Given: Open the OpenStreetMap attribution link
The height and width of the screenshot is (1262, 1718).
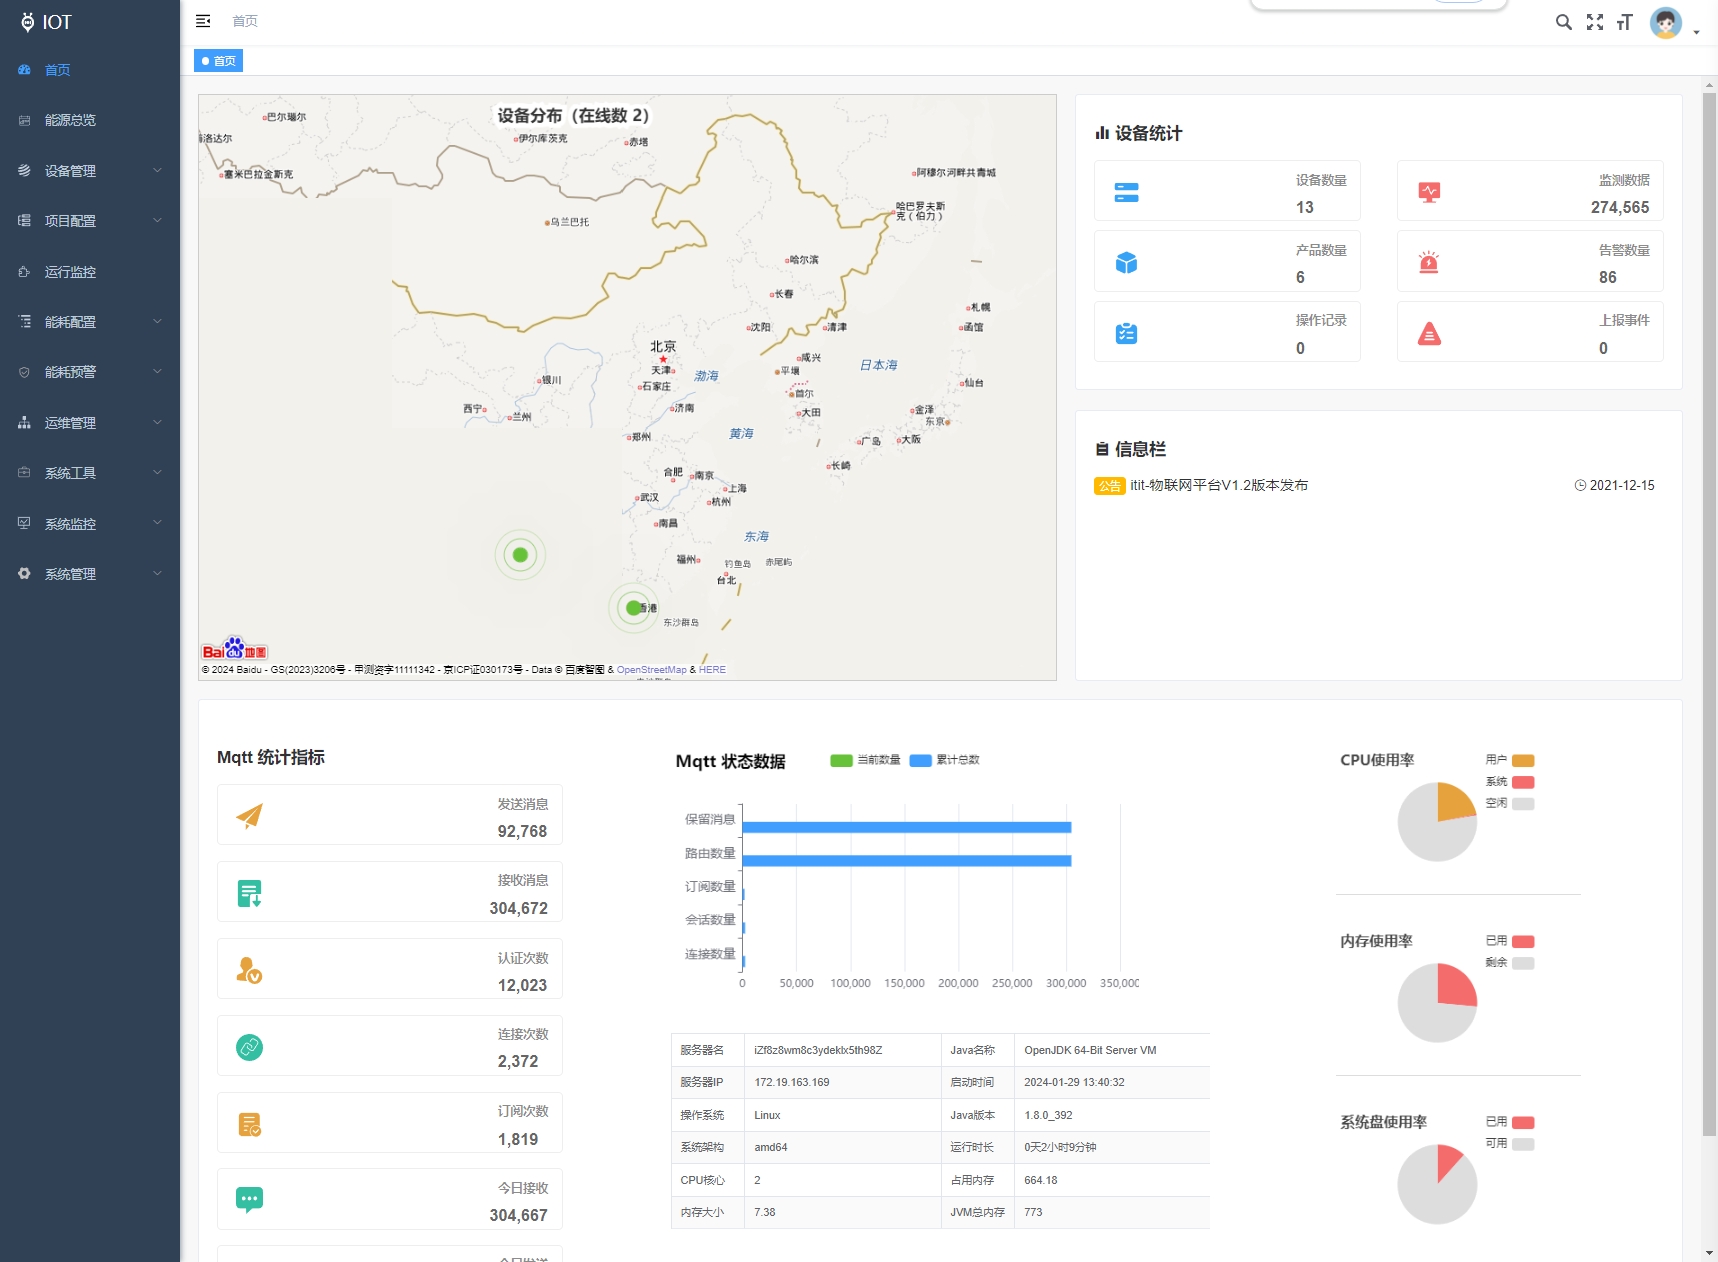Looking at the screenshot, I should [651, 670].
